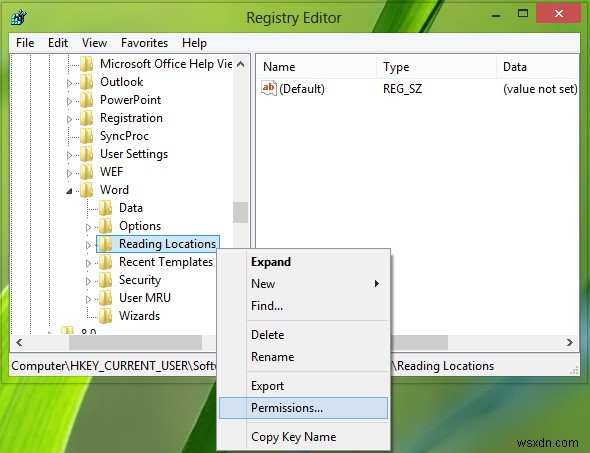Collapse the Word key tree node
Viewport: 590px width, 453px height.
click(x=69, y=191)
